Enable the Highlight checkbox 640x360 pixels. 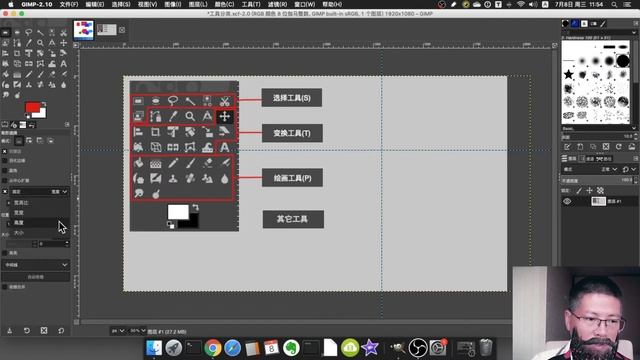pos(5,253)
